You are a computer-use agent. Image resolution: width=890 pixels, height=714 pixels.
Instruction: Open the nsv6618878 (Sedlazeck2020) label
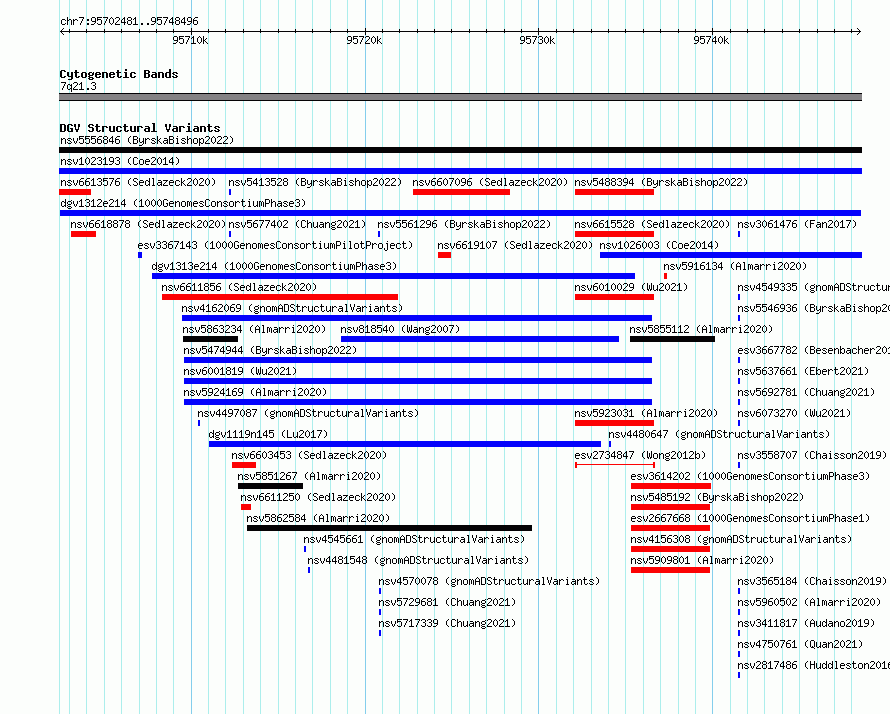tap(148, 224)
